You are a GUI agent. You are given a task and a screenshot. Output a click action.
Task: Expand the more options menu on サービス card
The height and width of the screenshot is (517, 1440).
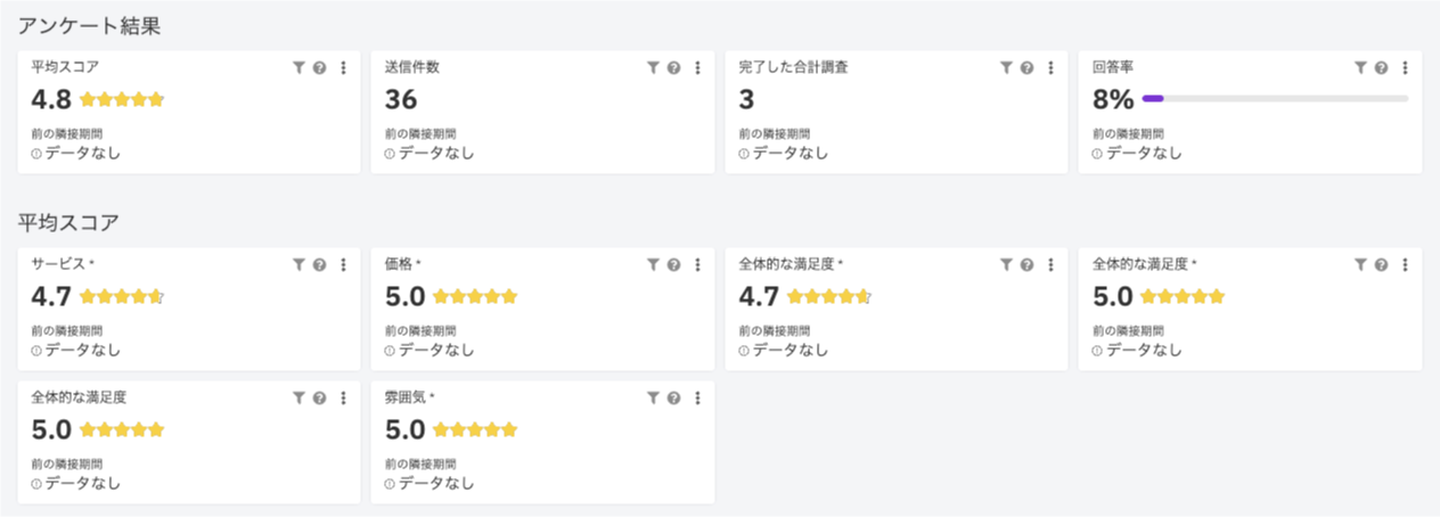[343, 265]
